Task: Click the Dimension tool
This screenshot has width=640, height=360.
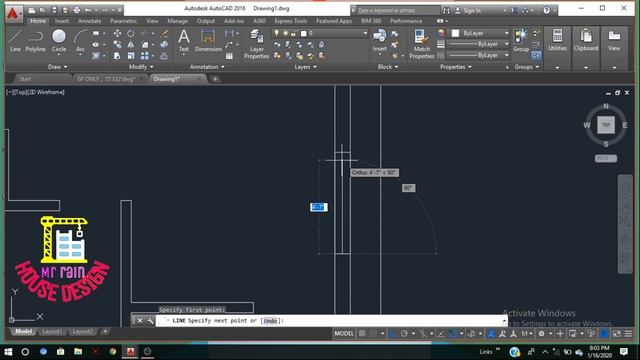Action: pyautogui.click(x=208, y=41)
